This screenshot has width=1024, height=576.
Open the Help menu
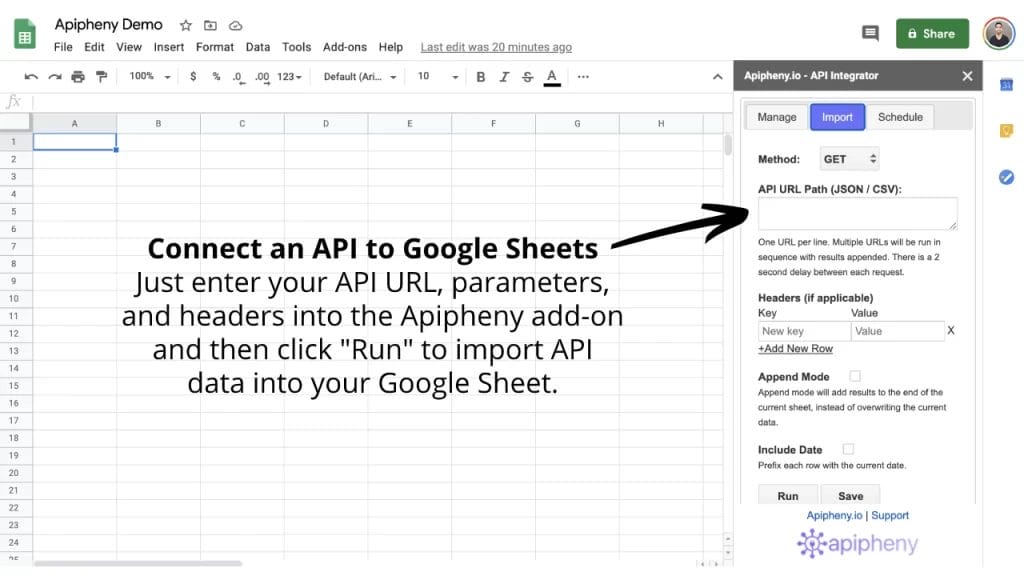click(391, 47)
